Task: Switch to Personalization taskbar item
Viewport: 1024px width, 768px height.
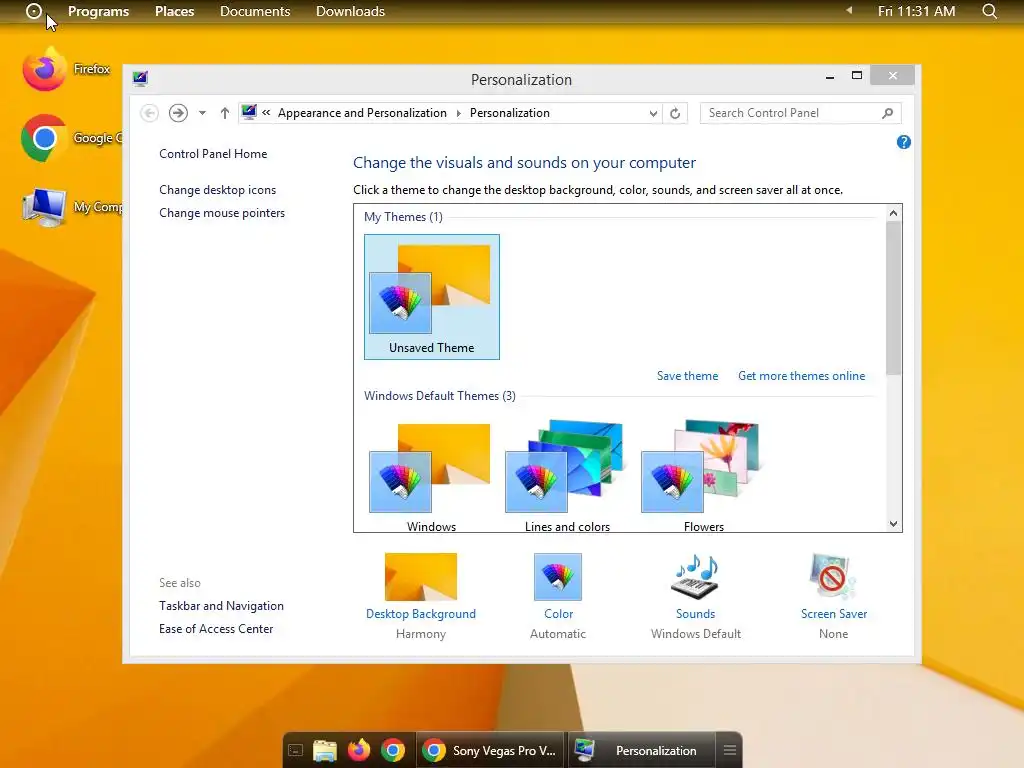Action: click(x=641, y=750)
